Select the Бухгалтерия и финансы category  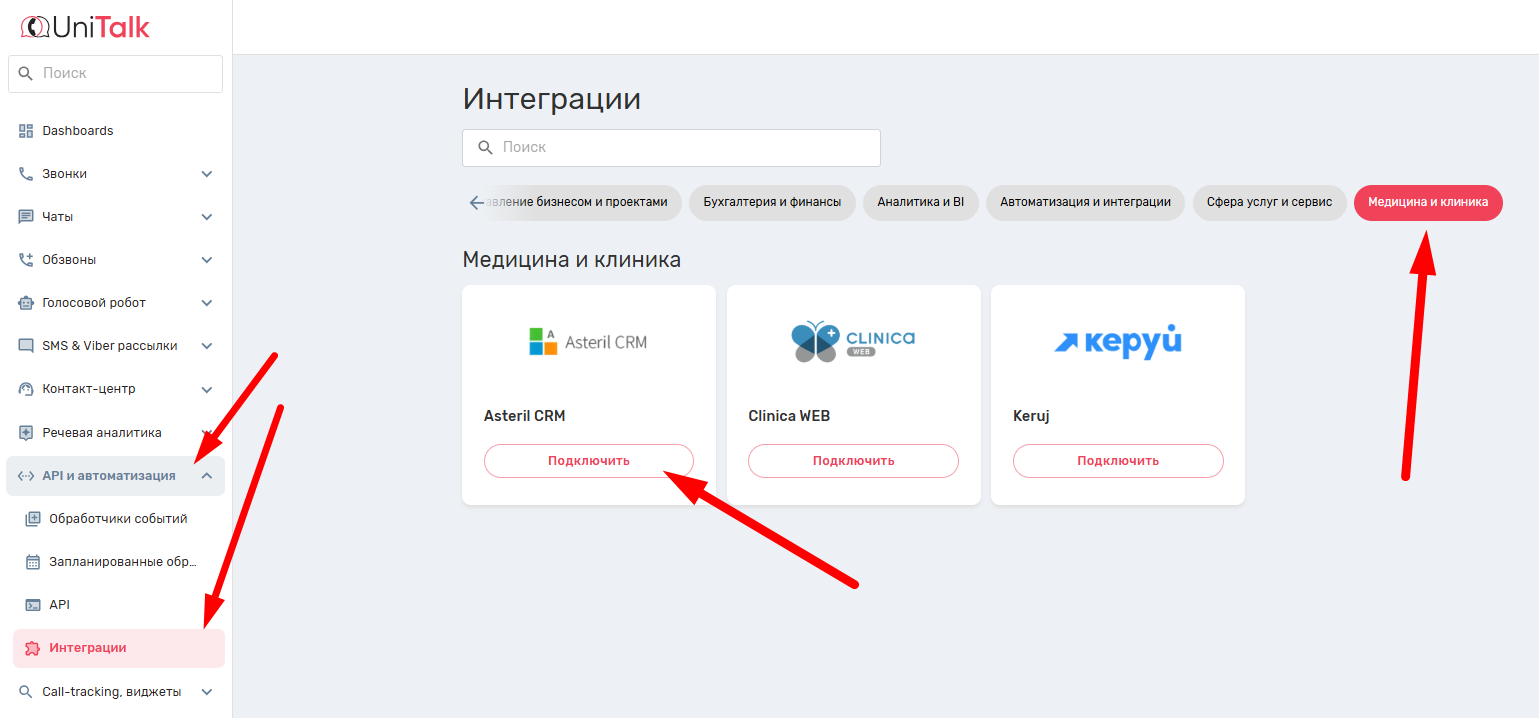click(x=771, y=202)
